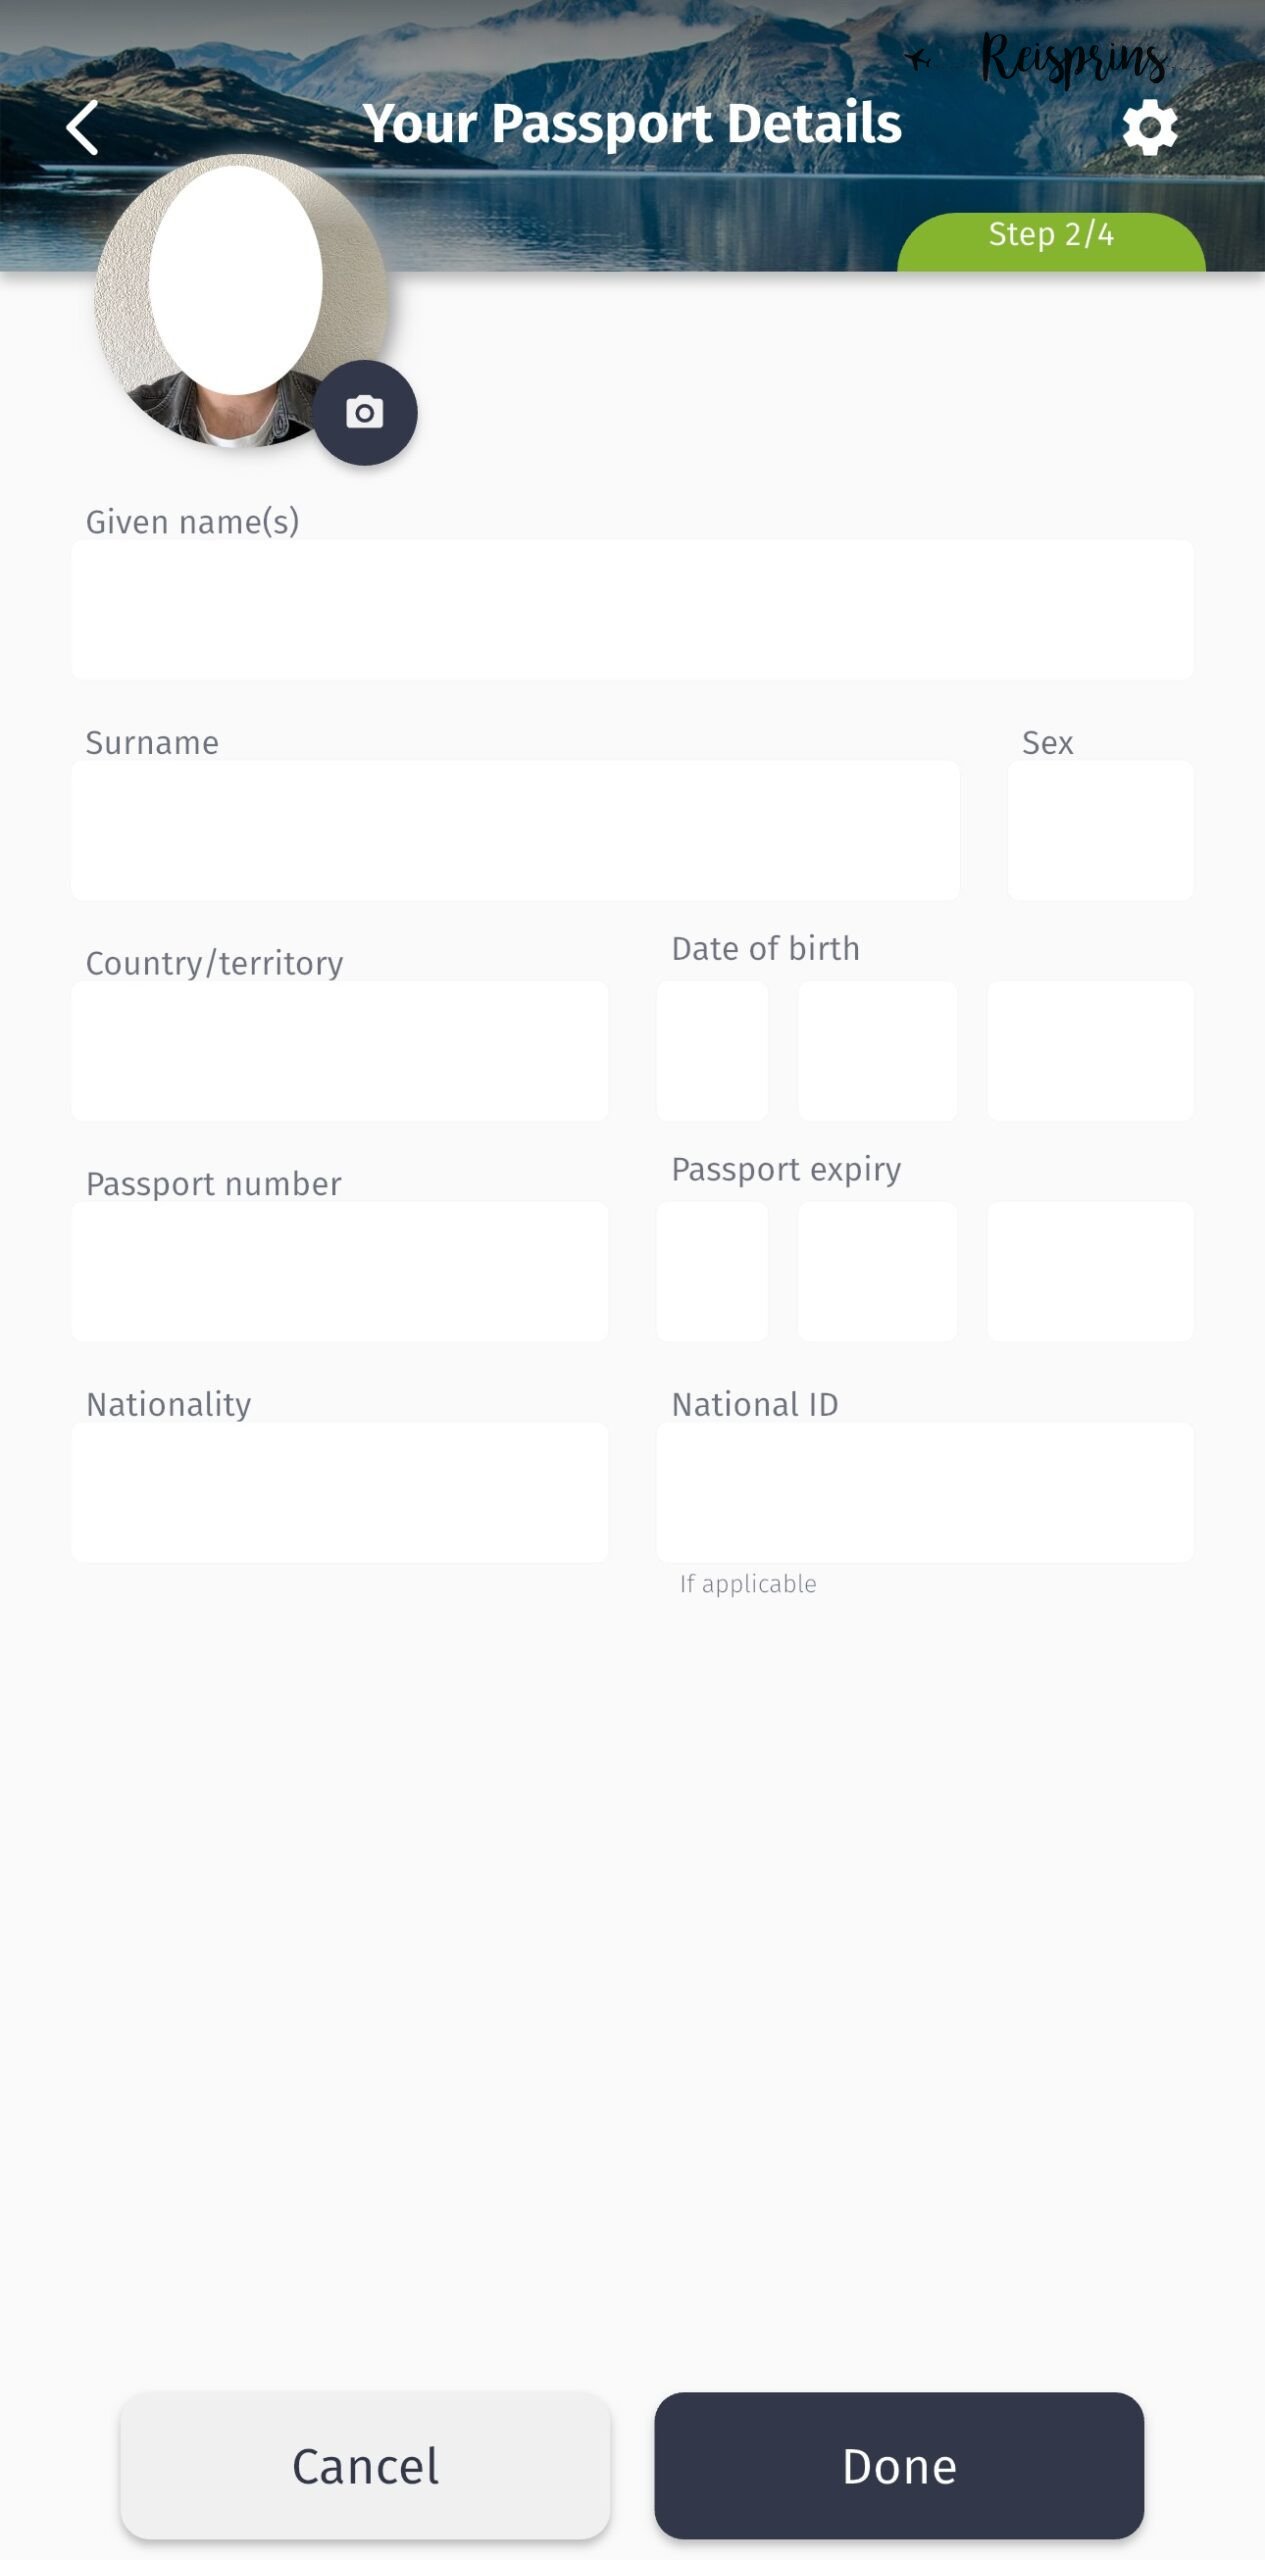1265x2560 pixels.
Task: Open the Nationality field
Action: 340,1492
